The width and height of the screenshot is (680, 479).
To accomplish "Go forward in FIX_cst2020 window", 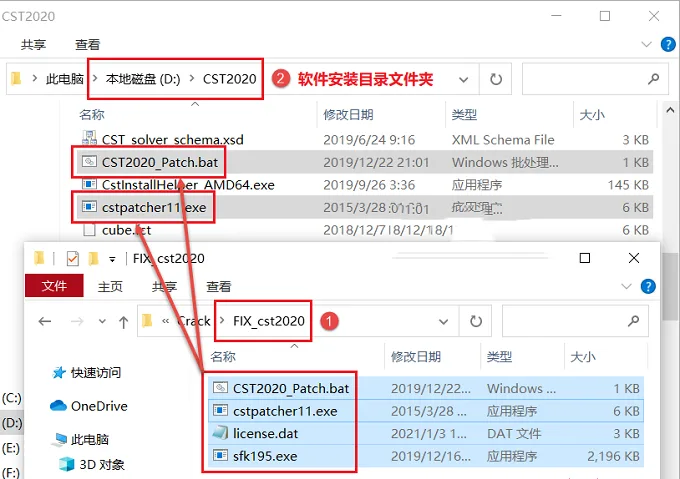I will pos(77,321).
